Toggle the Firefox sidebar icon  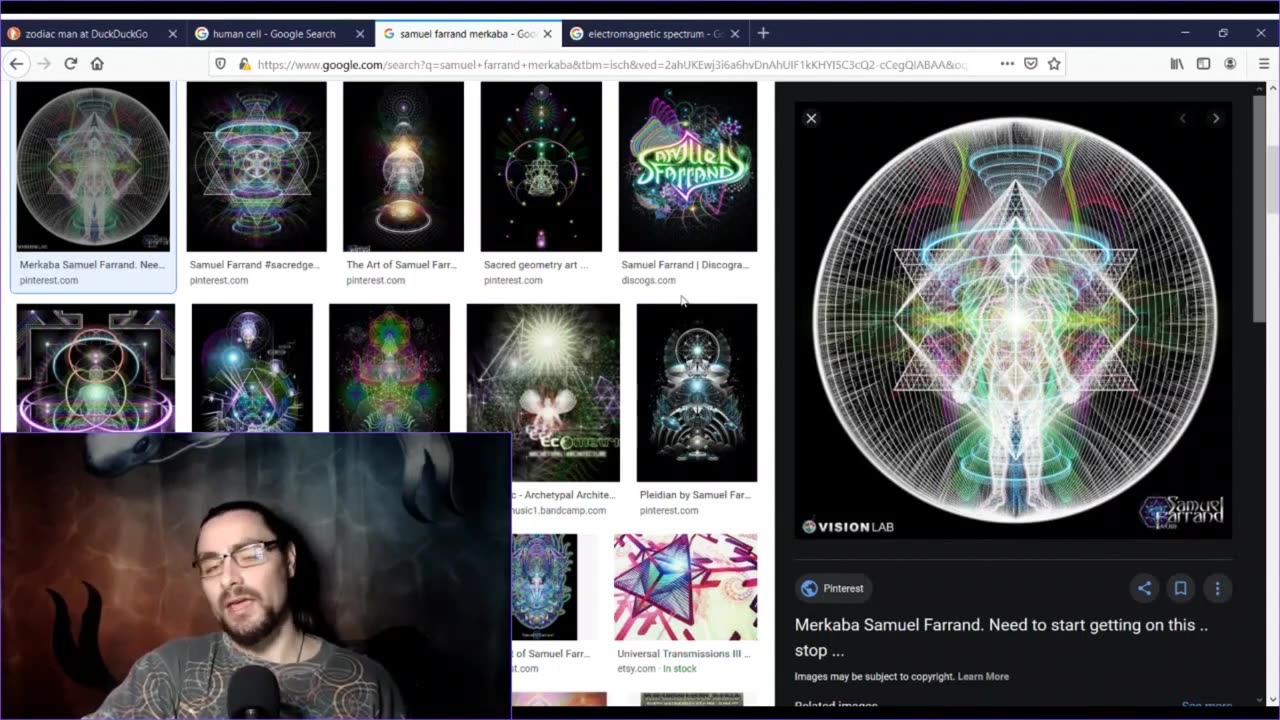tap(1203, 64)
